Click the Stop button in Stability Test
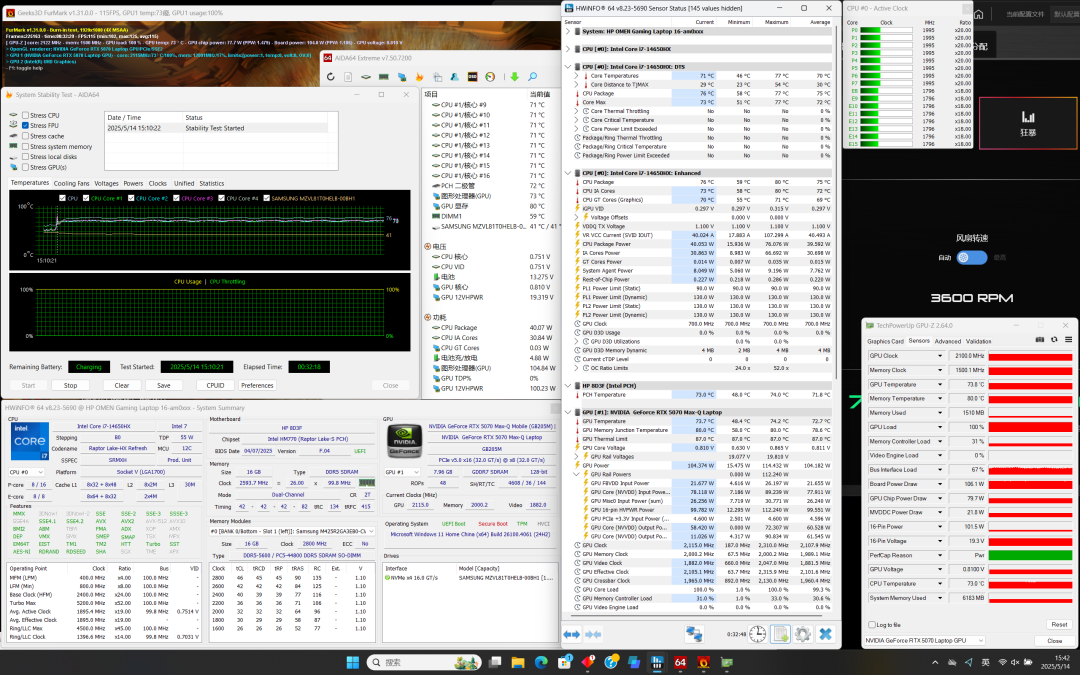1080x675 pixels. [x=70, y=385]
